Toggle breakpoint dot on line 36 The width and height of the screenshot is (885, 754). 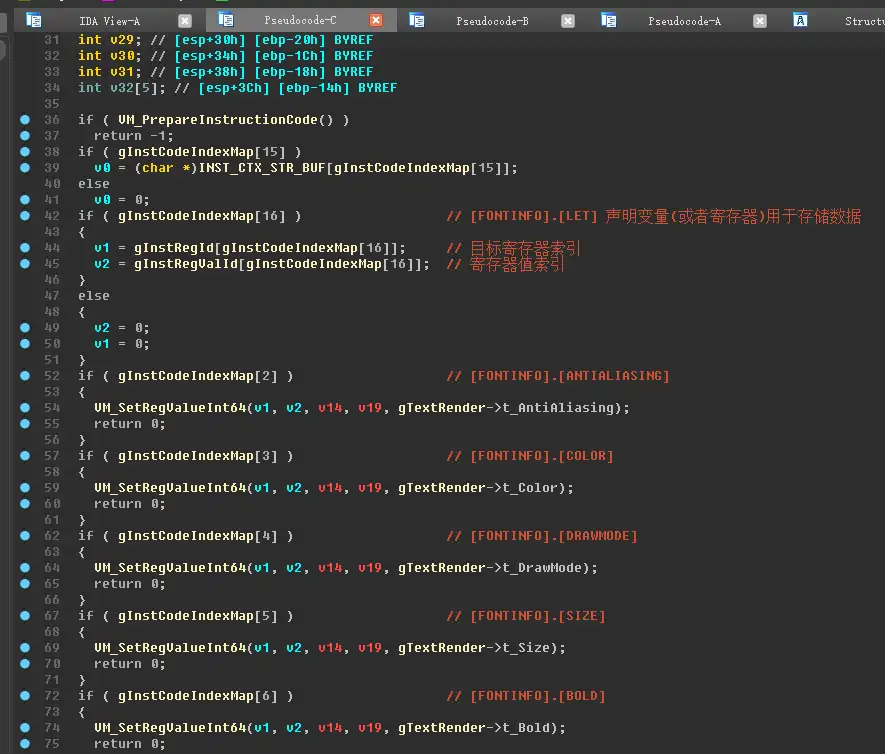[x=24, y=120]
